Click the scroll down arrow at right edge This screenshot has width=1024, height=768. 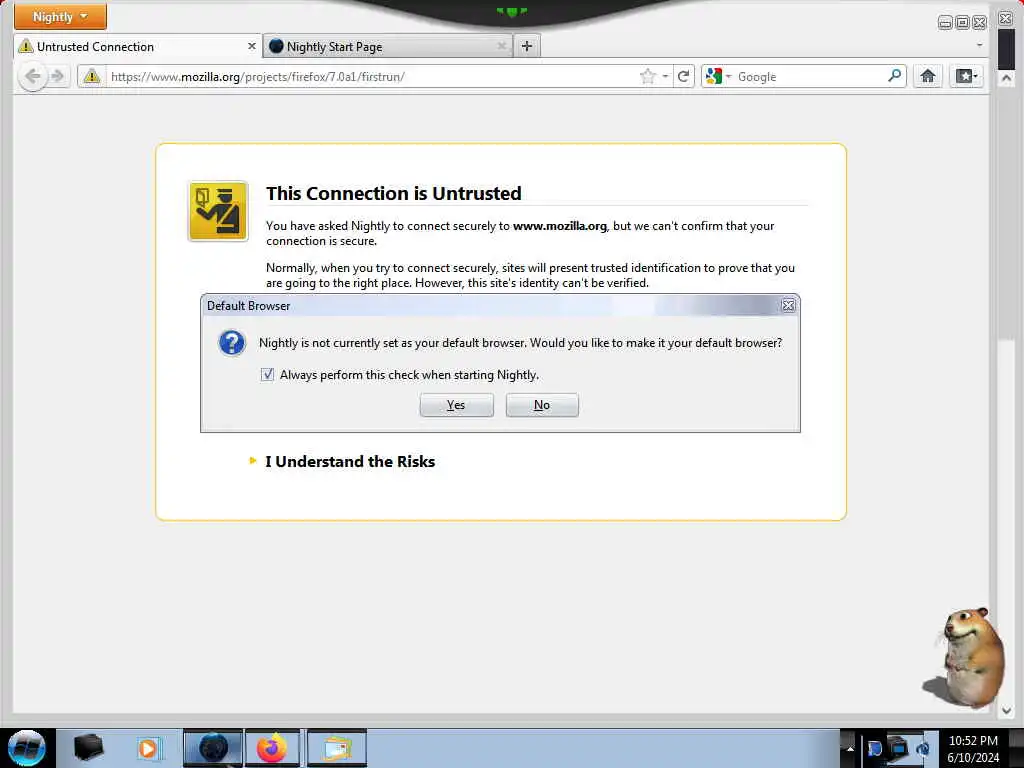point(1006,710)
